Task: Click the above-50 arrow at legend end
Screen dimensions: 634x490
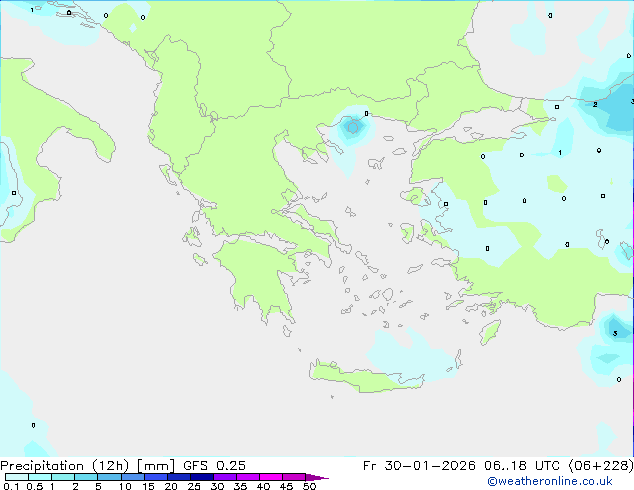Action: (317, 477)
